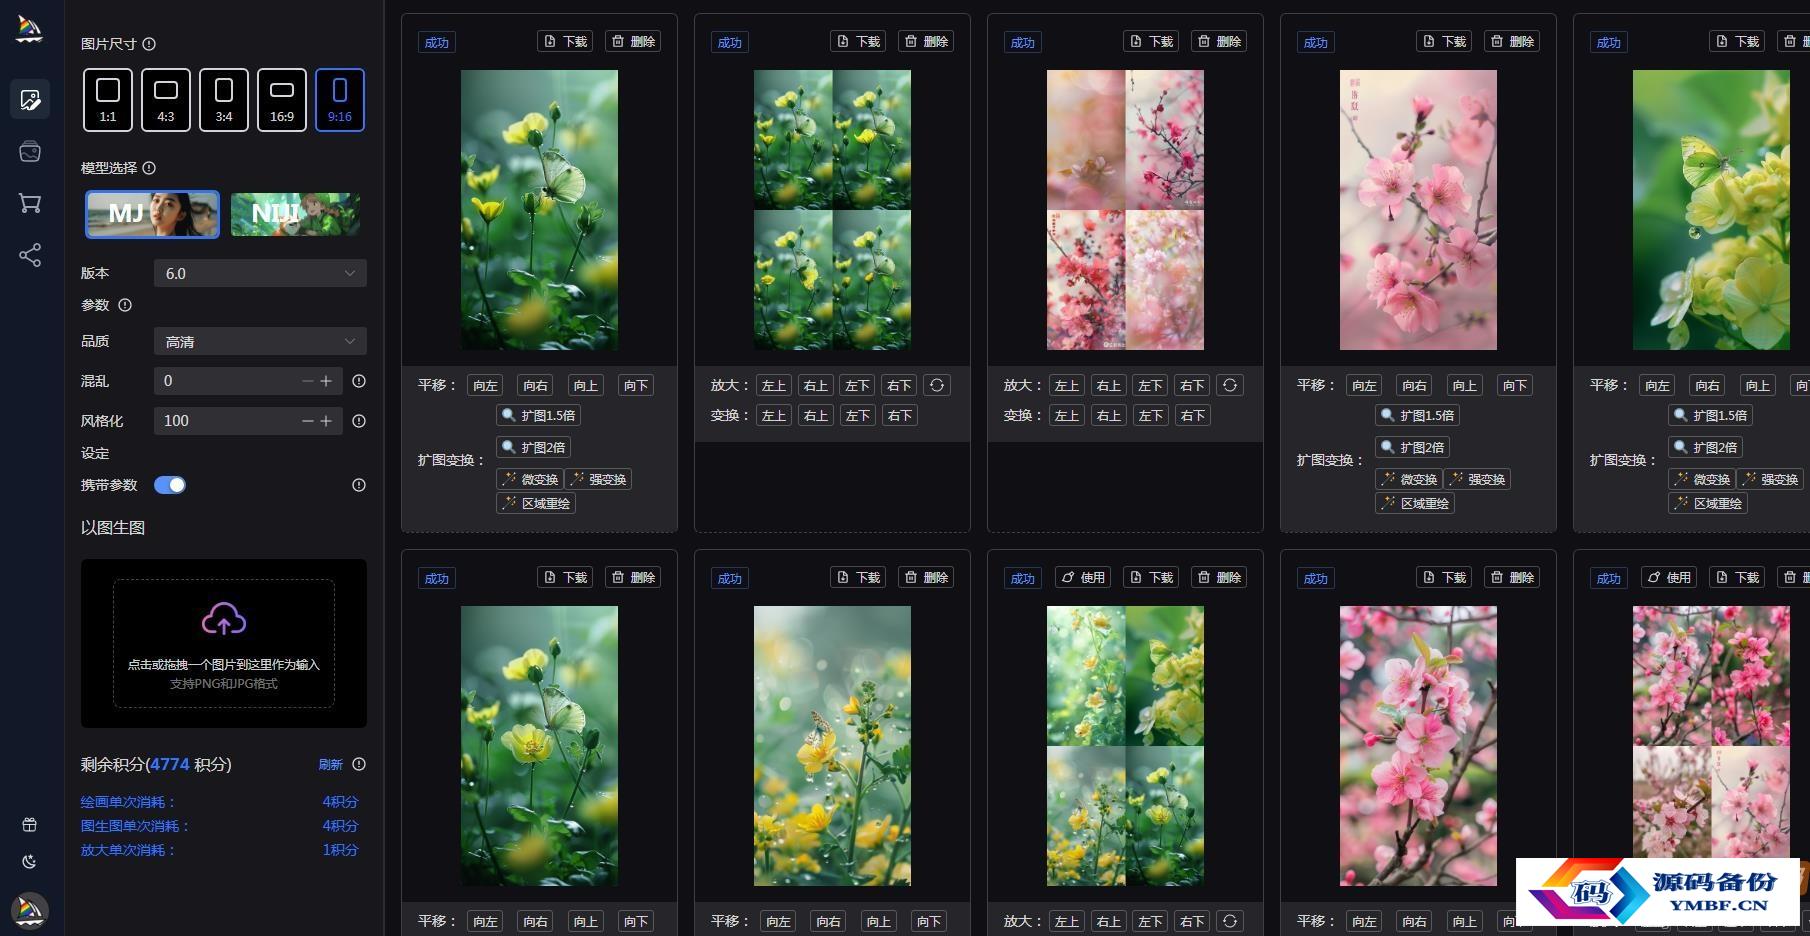Open the wallet icon in left sidebar
The image size is (1810, 936).
tap(30, 151)
